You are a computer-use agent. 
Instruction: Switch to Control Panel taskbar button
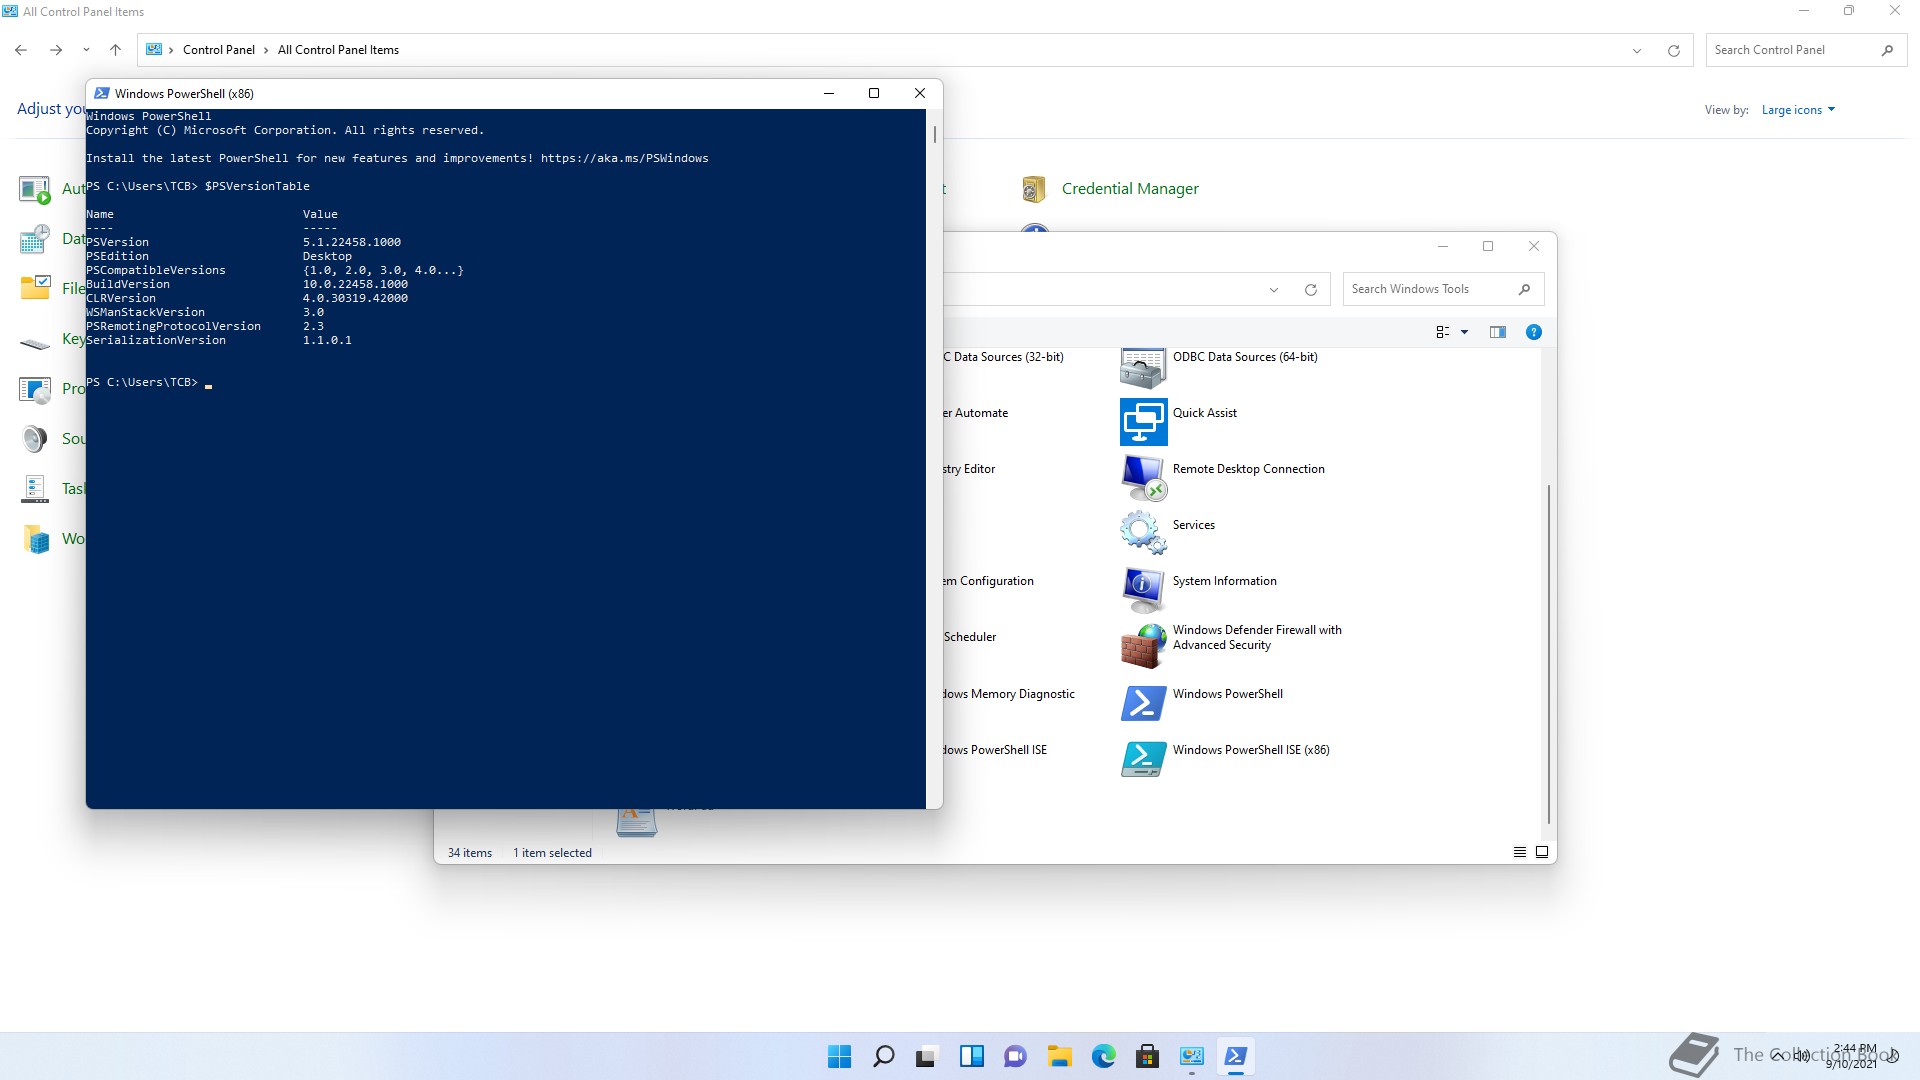[1191, 1056]
